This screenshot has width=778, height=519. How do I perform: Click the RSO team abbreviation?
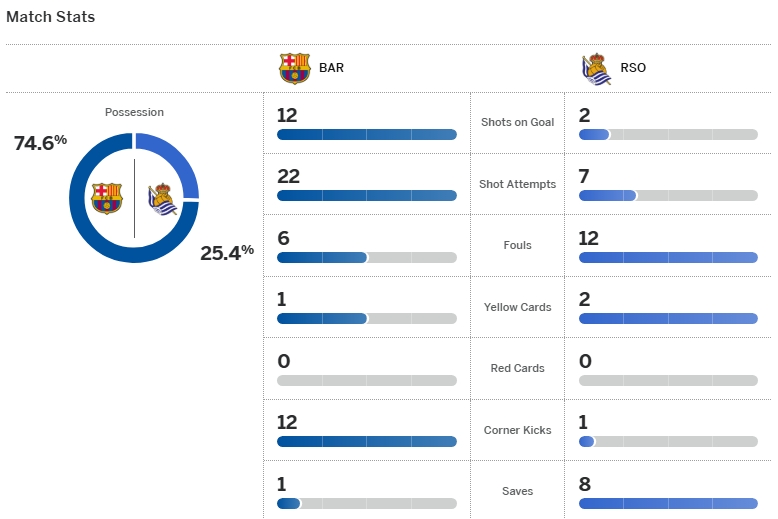[x=633, y=69]
